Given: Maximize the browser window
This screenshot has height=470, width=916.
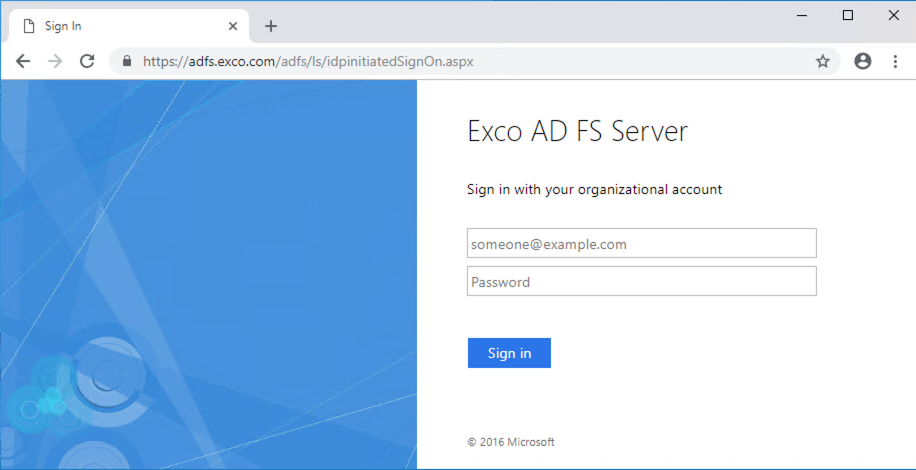Looking at the screenshot, I should [x=848, y=15].
